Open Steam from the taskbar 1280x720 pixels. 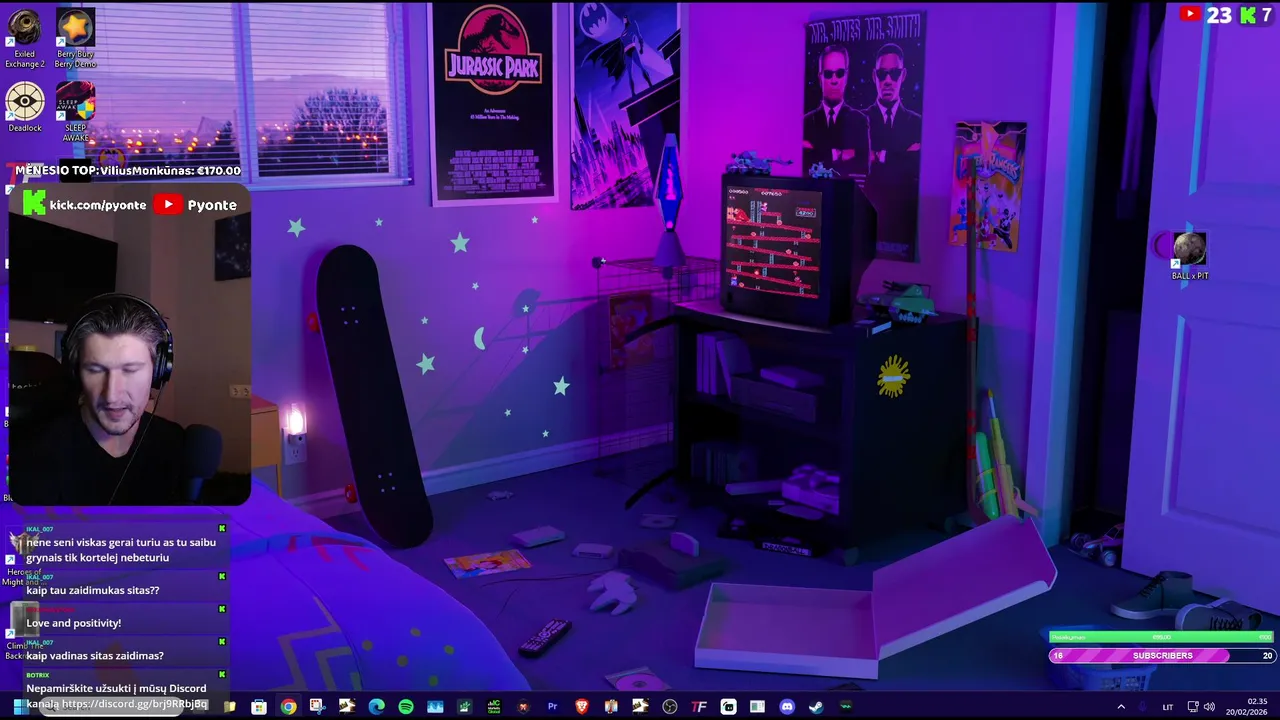816,707
